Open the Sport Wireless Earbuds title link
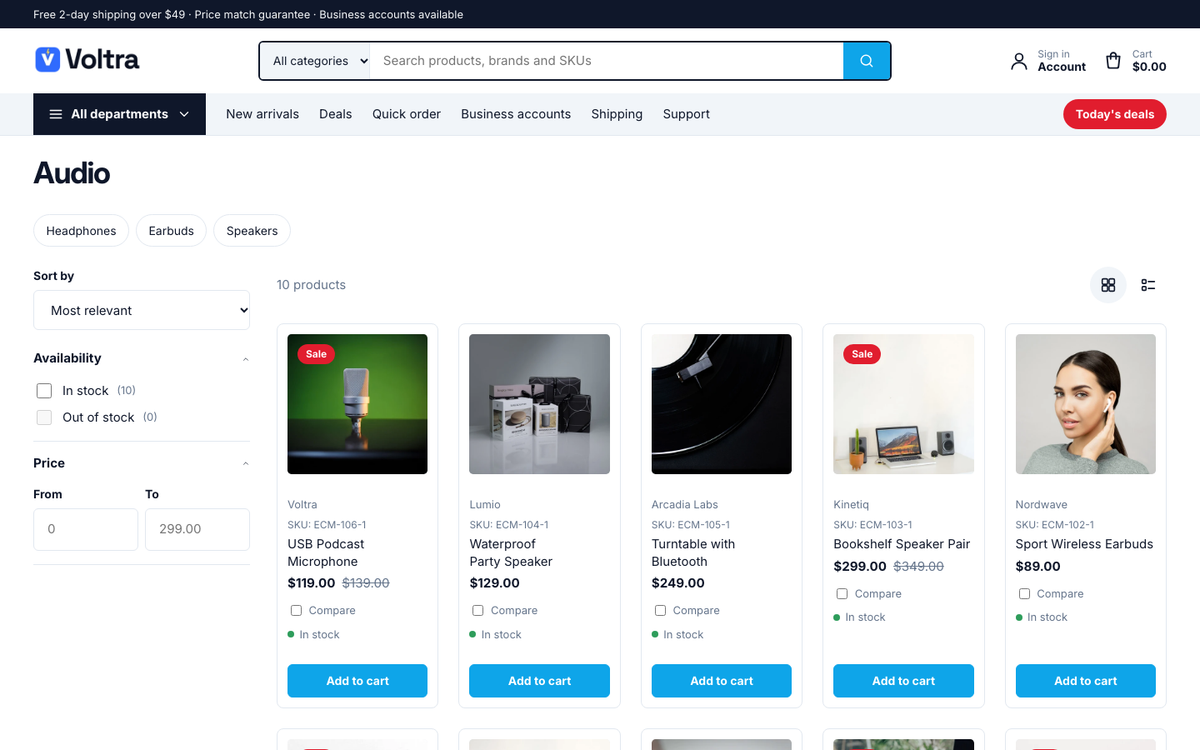The image size is (1200, 750). (1084, 544)
